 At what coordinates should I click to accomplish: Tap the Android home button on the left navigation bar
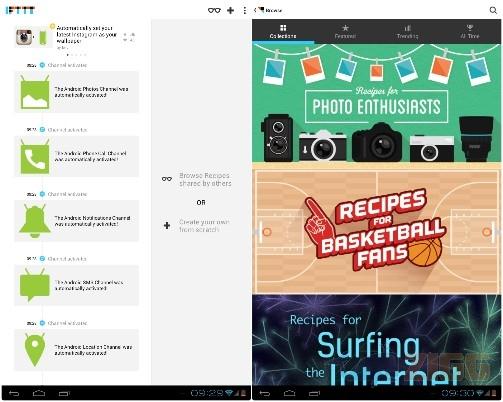pyautogui.click(x=39, y=394)
